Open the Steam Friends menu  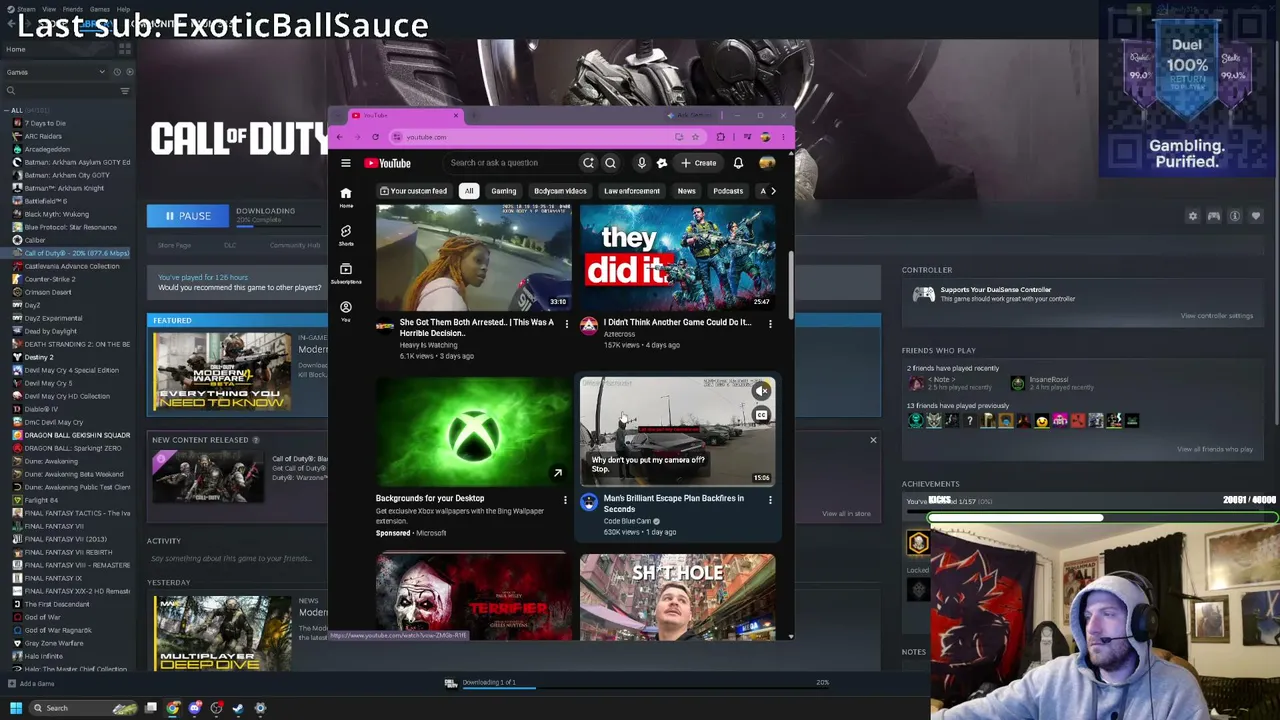tap(72, 9)
